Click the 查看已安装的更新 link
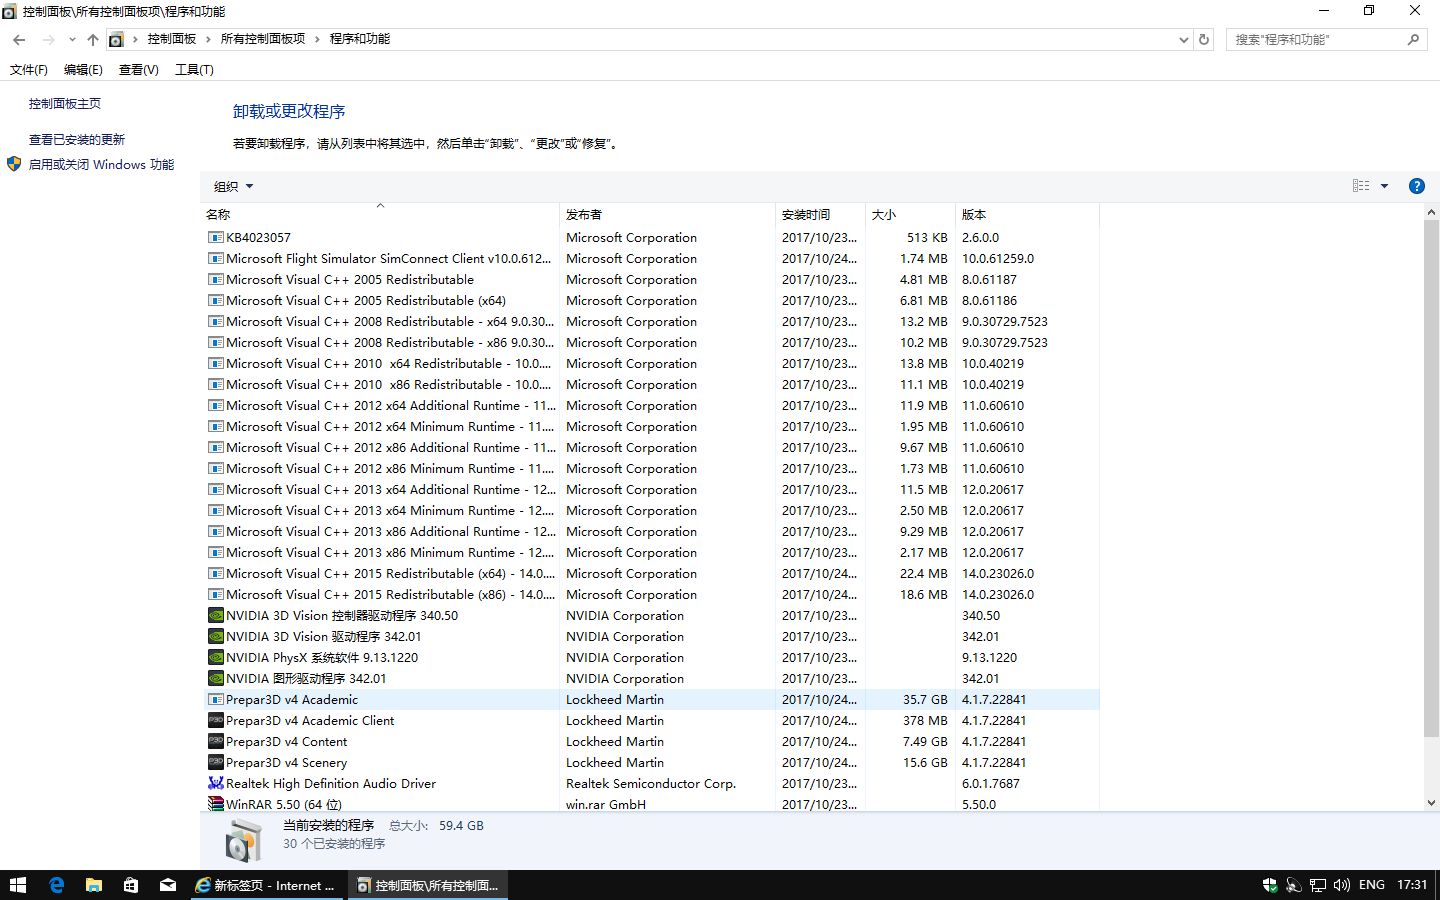 point(77,140)
